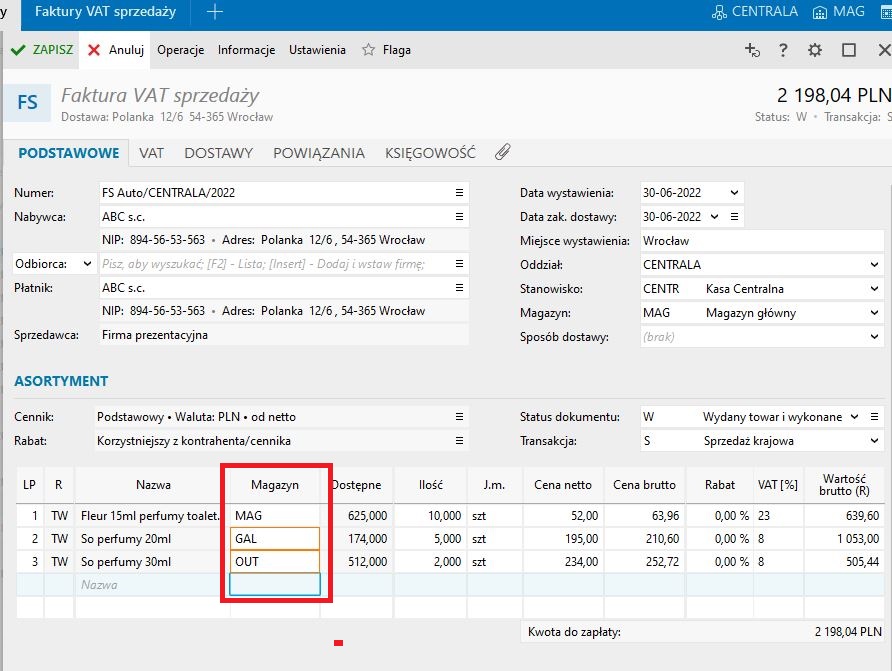
Task: Click the plus-with-cursor add icon in toolbar
Action: (752, 50)
